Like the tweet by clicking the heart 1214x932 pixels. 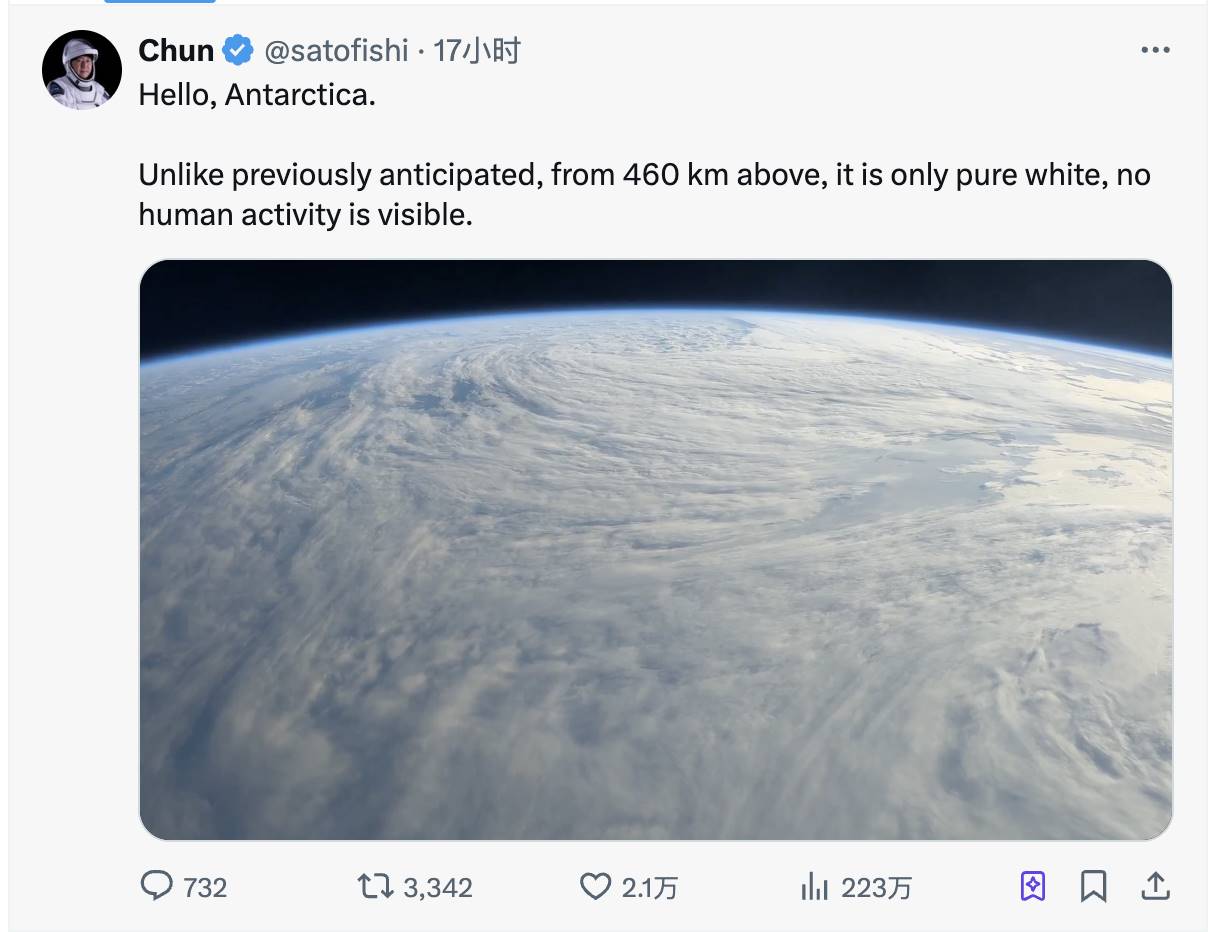click(x=597, y=886)
